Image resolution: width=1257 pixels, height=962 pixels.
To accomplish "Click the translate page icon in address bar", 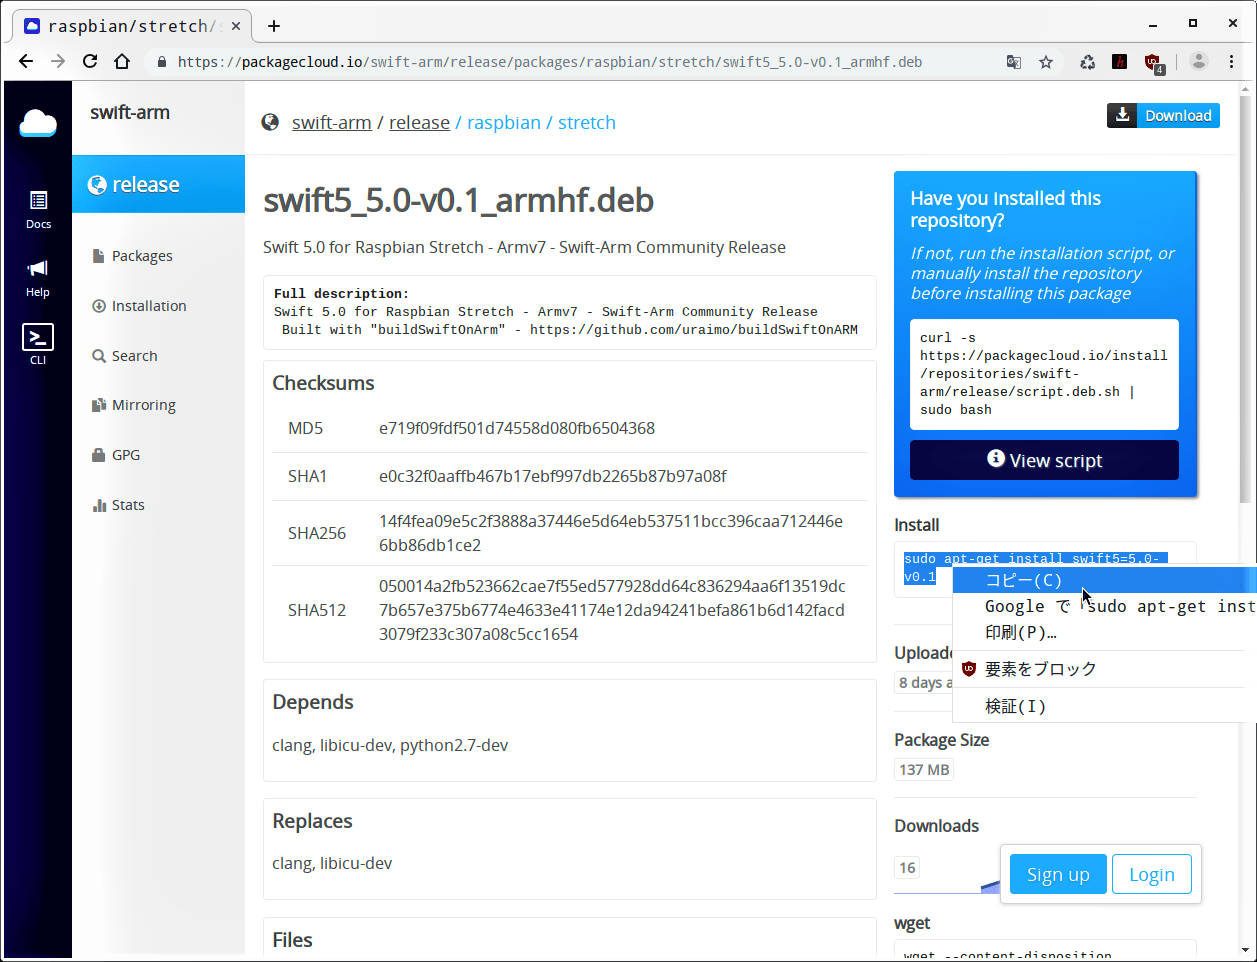I will [1014, 62].
